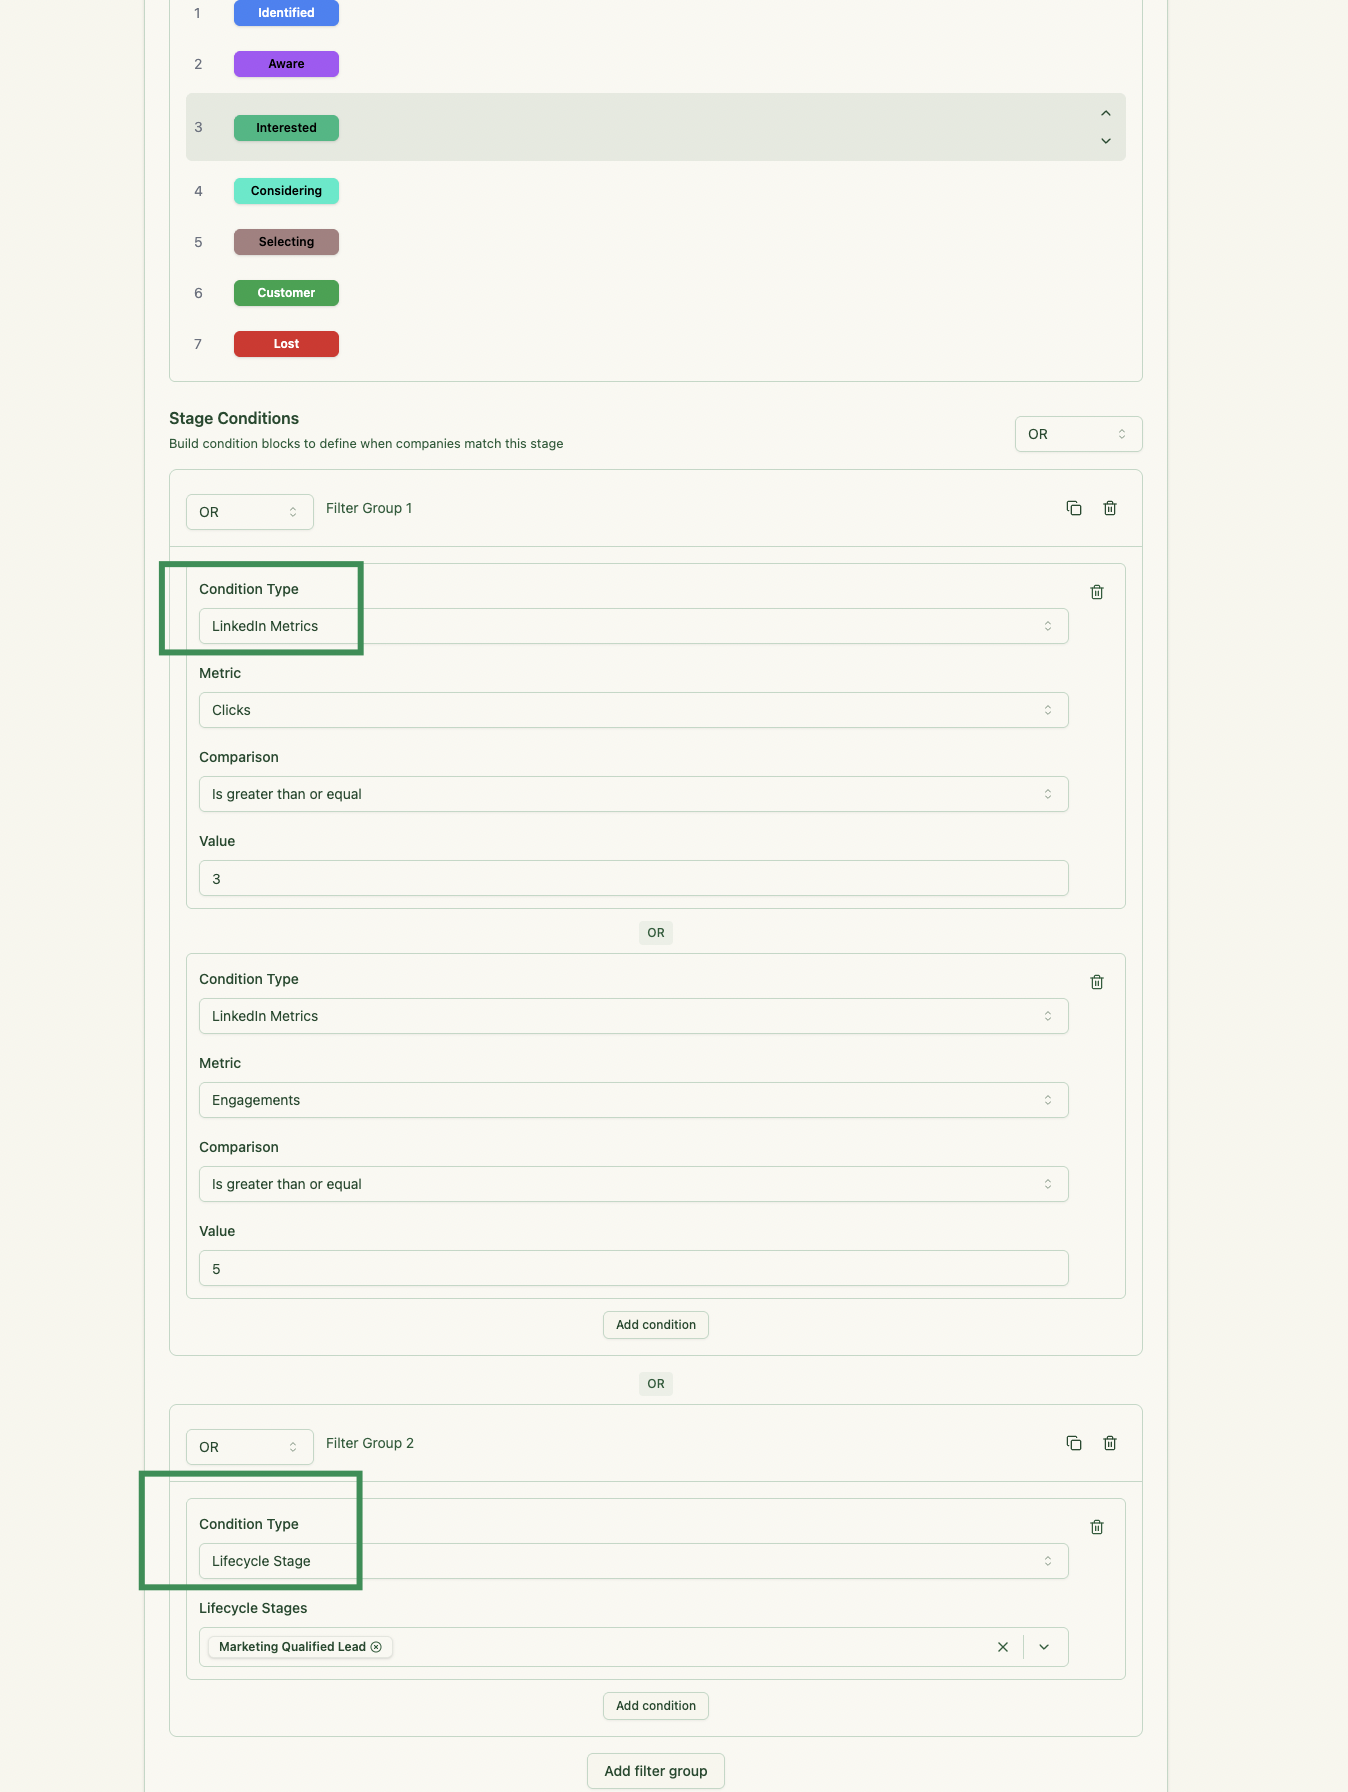Open Stage Conditions OR operator dropdown
Screen dimensions: 1348x1792
point(1078,434)
